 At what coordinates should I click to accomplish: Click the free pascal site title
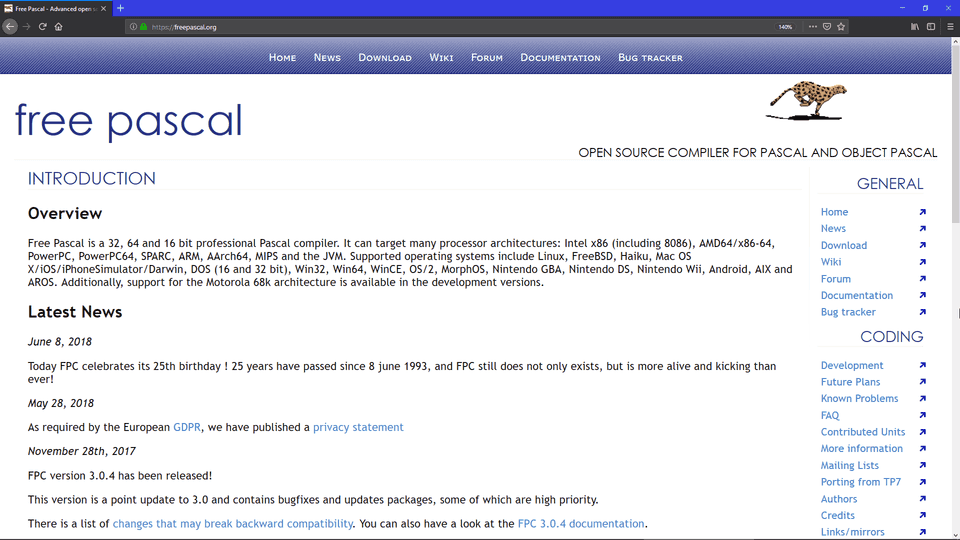[x=129, y=121]
